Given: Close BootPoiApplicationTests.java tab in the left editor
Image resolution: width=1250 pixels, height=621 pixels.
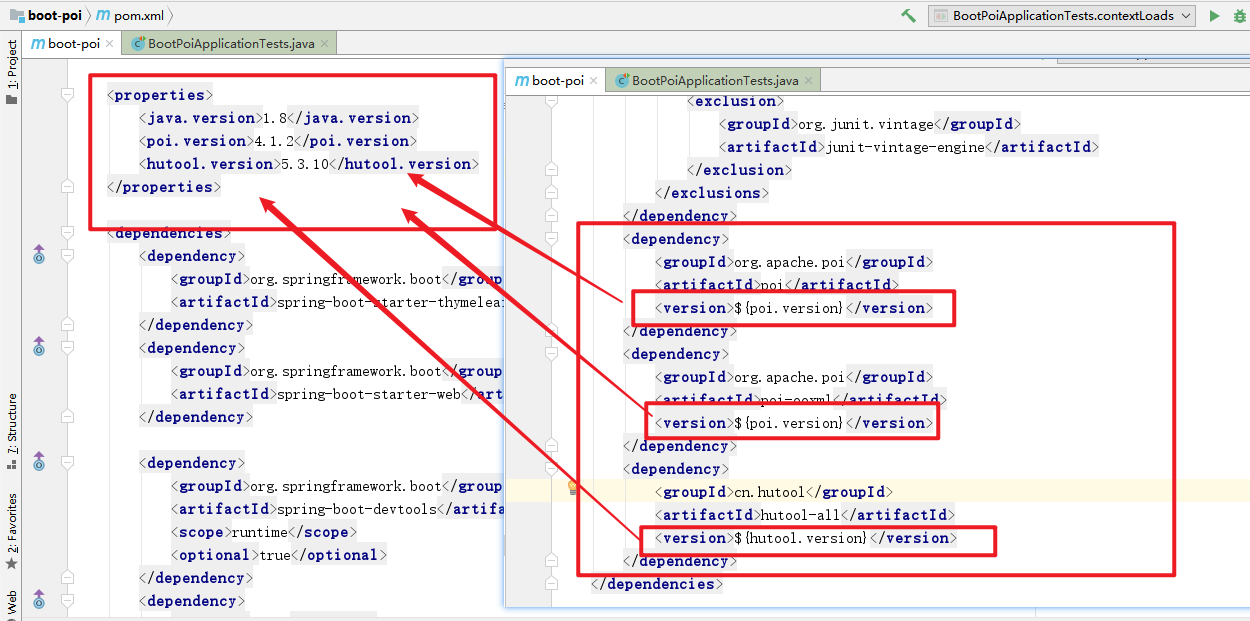Looking at the screenshot, I should 326,44.
